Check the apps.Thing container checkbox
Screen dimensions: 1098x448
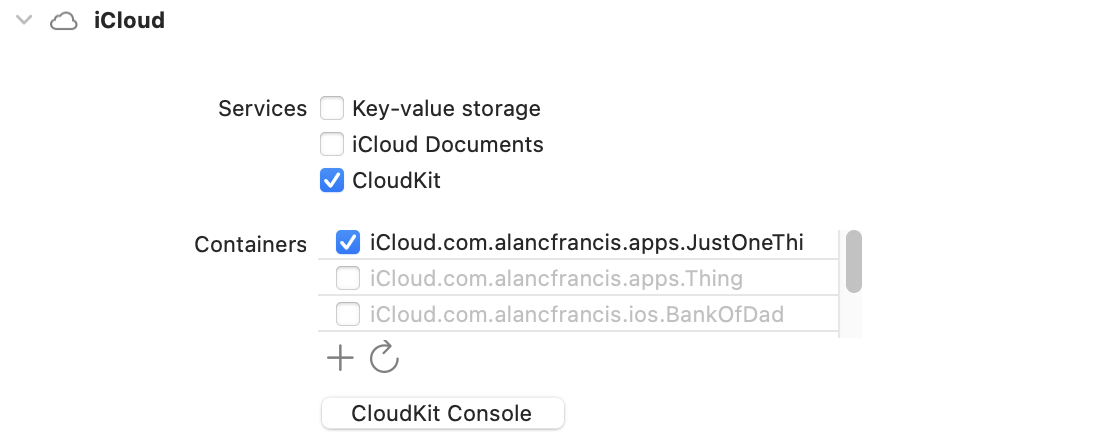click(x=348, y=279)
